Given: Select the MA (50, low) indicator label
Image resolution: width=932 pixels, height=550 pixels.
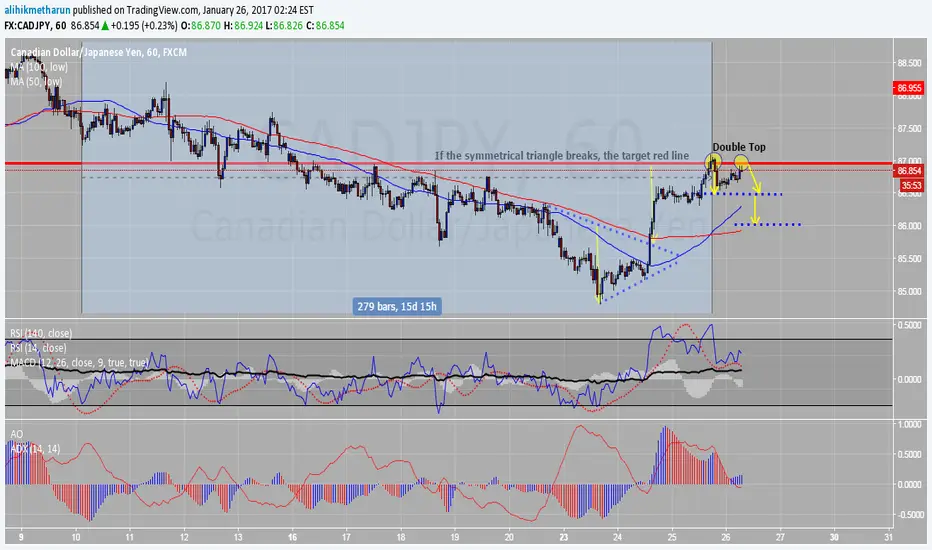Looking at the screenshot, I should [x=36, y=81].
